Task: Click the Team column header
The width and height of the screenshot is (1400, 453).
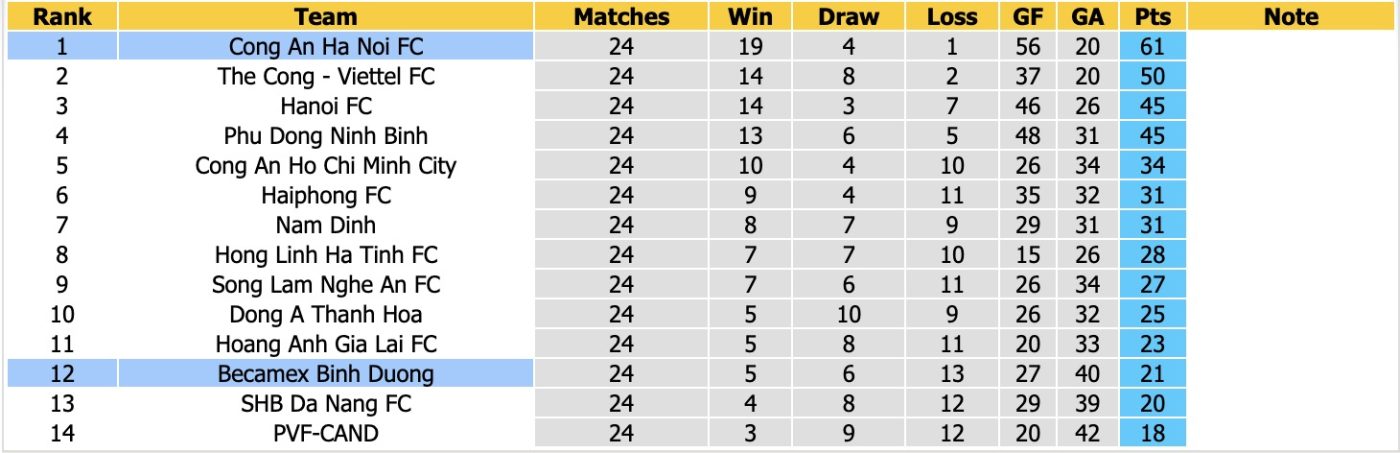Action: click(x=326, y=16)
